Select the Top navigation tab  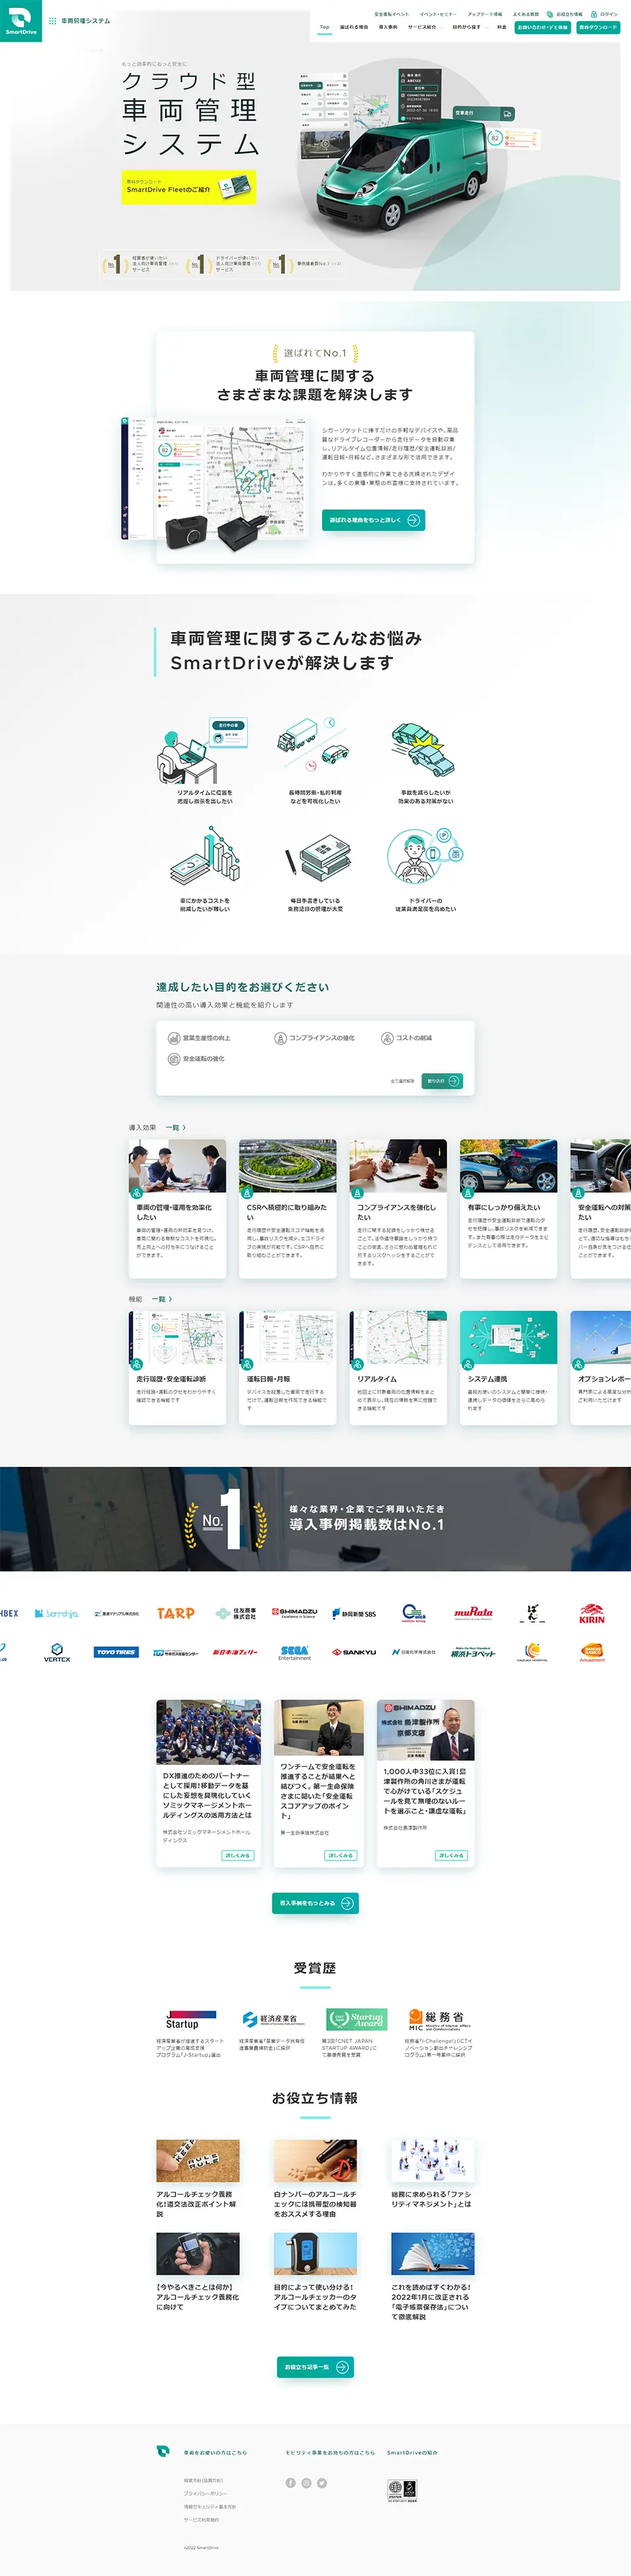click(x=324, y=27)
